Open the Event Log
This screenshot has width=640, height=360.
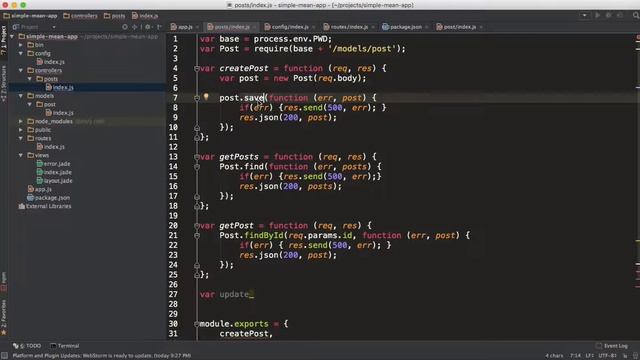[x=612, y=346]
